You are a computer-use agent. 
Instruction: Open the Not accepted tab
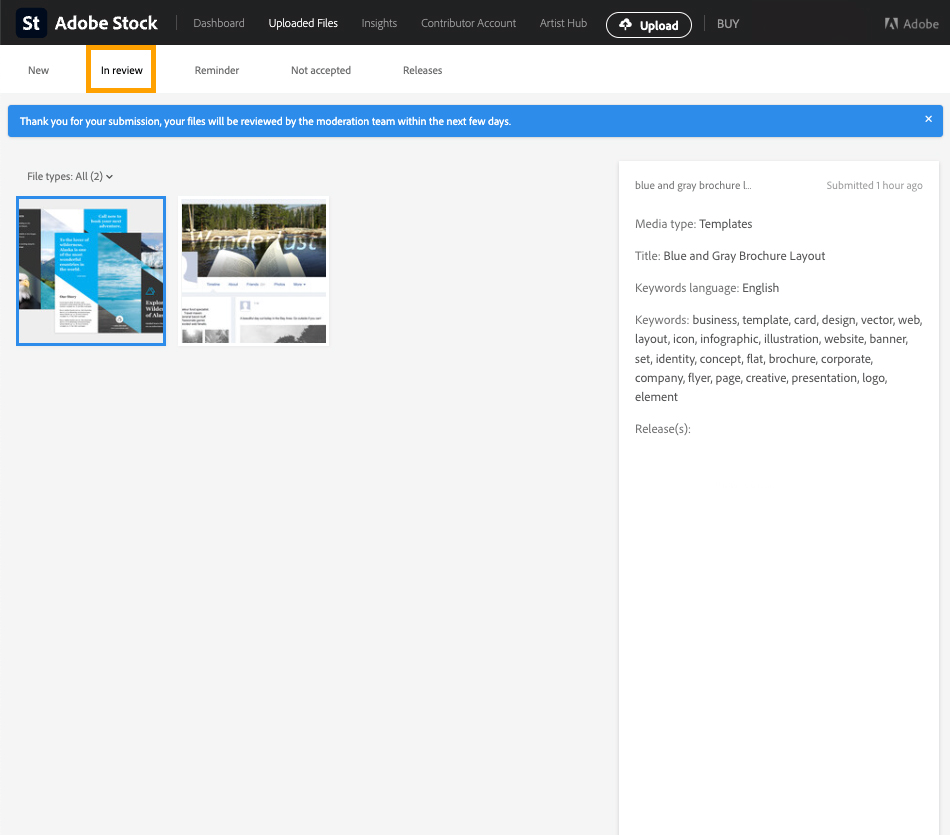click(321, 70)
